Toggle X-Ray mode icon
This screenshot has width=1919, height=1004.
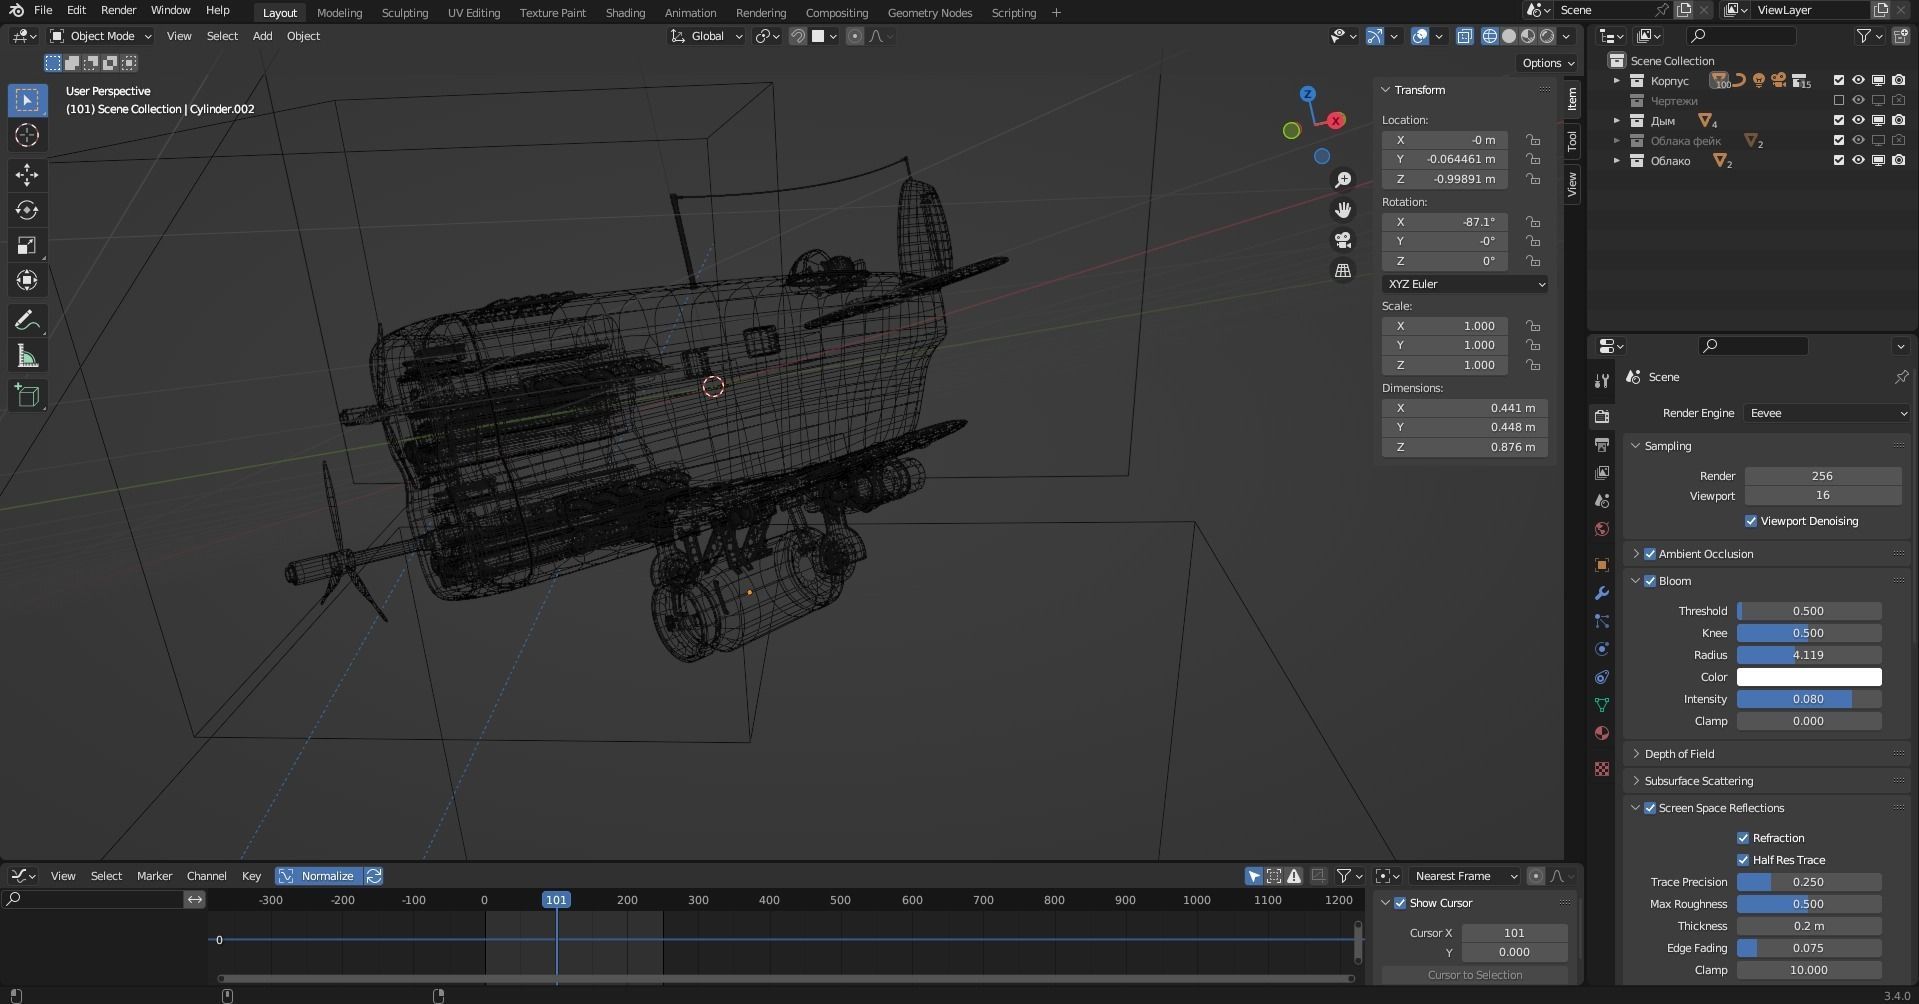tap(1464, 36)
